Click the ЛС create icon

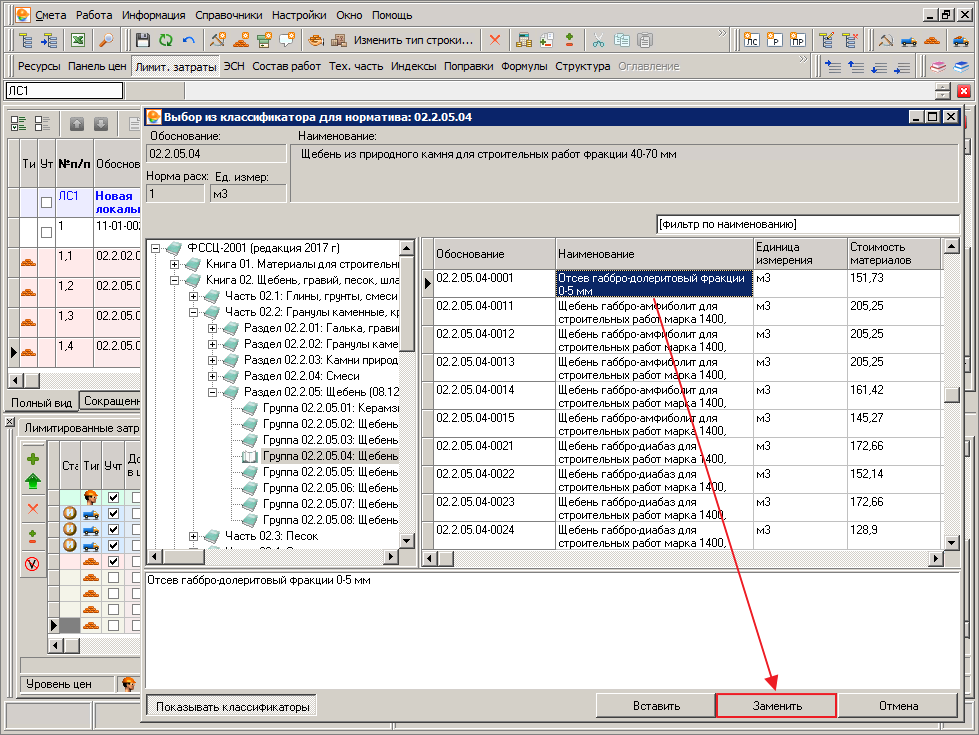752,41
